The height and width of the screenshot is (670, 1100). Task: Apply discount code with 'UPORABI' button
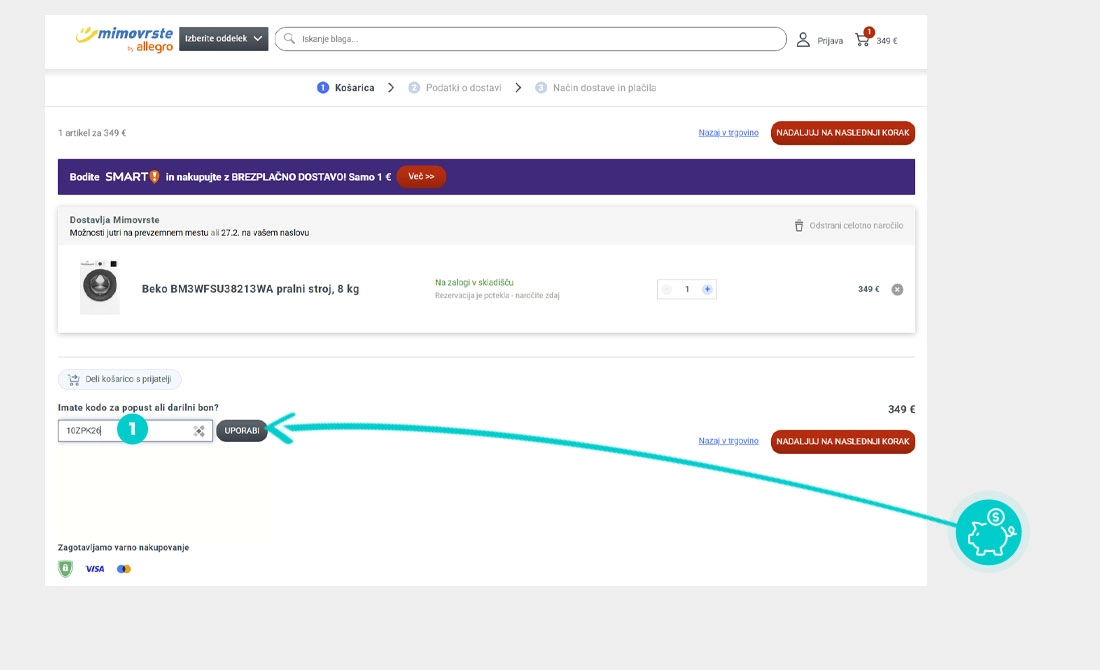coord(242,431)
